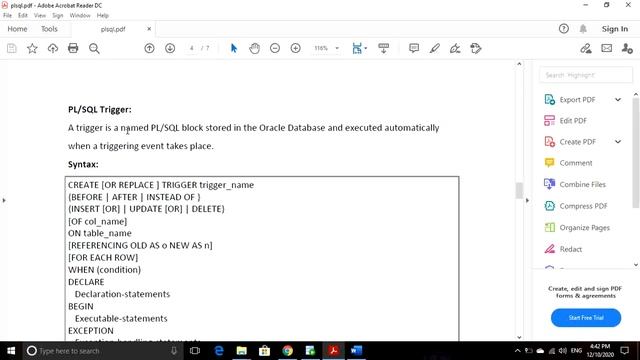Expand the Export PDF chevron
The width and height of the screenshot is (640, 360).
coord(618,100)
